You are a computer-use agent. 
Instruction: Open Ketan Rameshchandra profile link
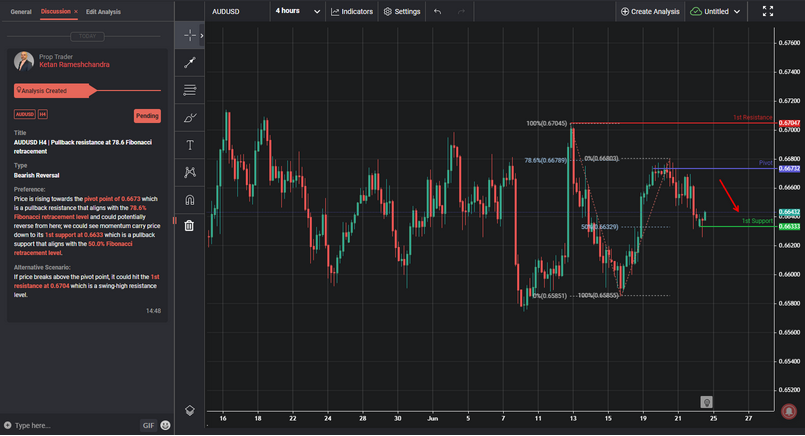click(x=74, y=65)
